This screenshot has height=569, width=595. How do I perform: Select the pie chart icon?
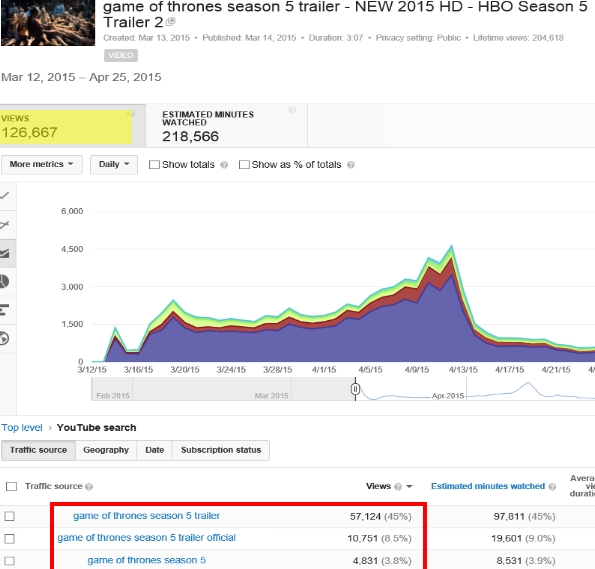[4, 282]
